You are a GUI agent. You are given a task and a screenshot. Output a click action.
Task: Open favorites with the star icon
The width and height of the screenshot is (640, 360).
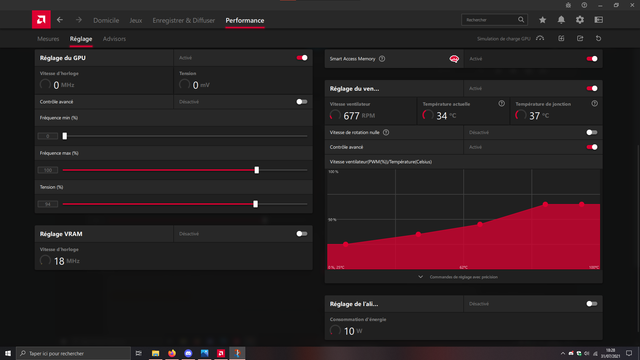tap(542, 20)
